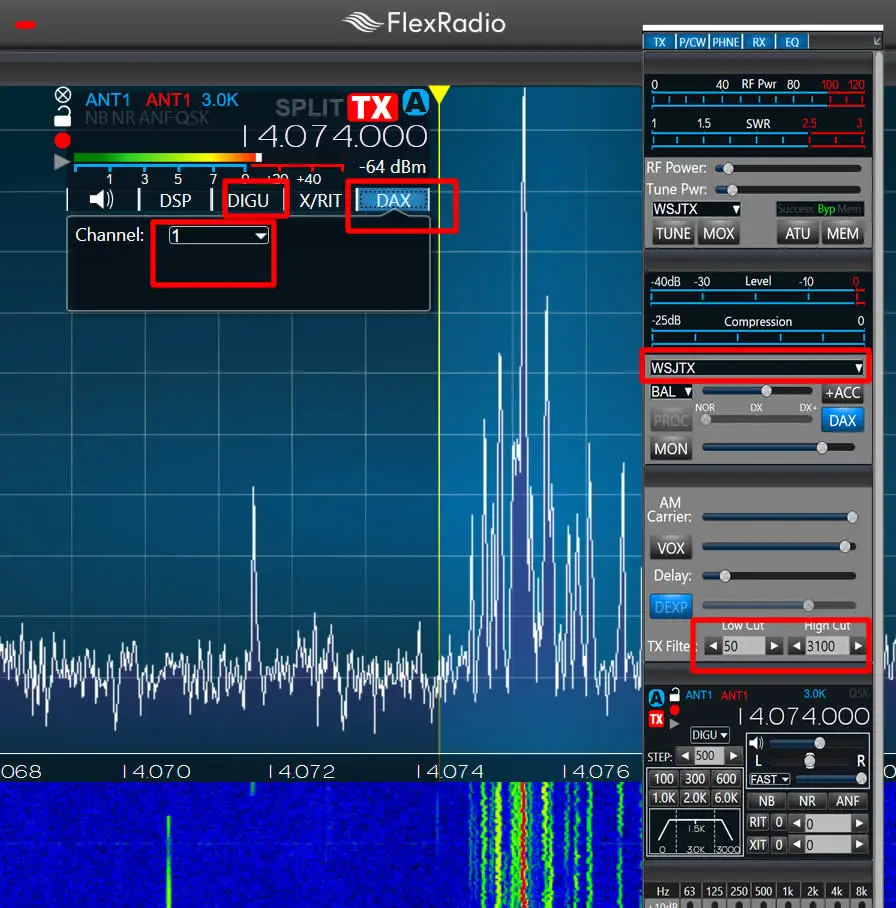Toggle the PROC speech processor button
Viewport: 896px width, 908px height.
pyautogui.click(x=671, y=420)
